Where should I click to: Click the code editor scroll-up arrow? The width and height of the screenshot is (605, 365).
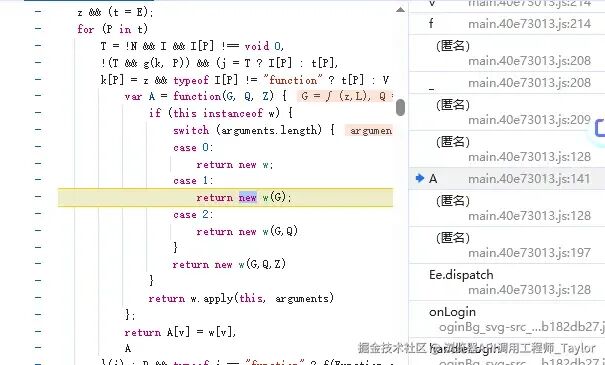pos(401,10)
